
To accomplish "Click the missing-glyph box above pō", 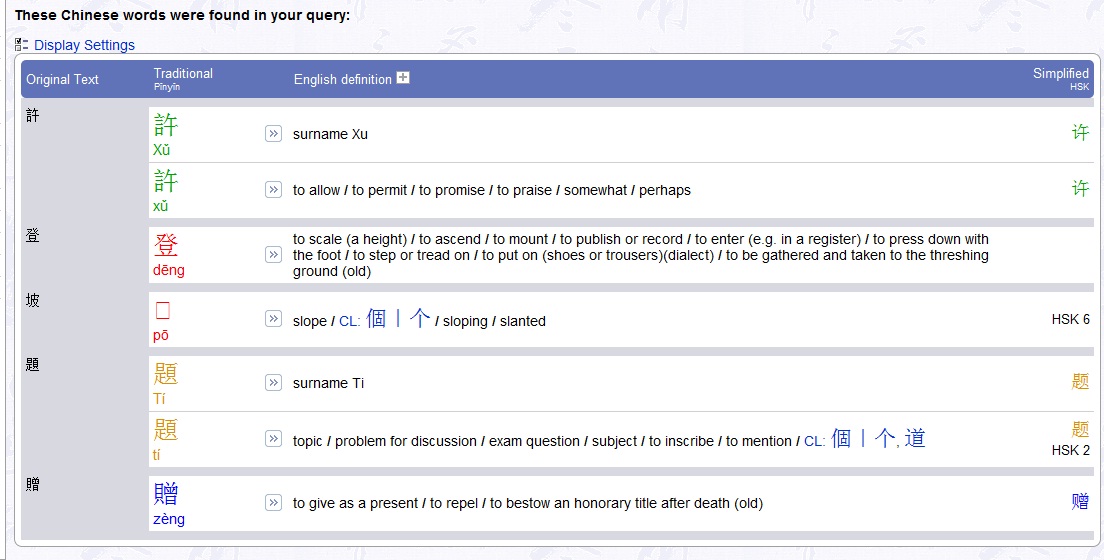I will click(163, 310).
